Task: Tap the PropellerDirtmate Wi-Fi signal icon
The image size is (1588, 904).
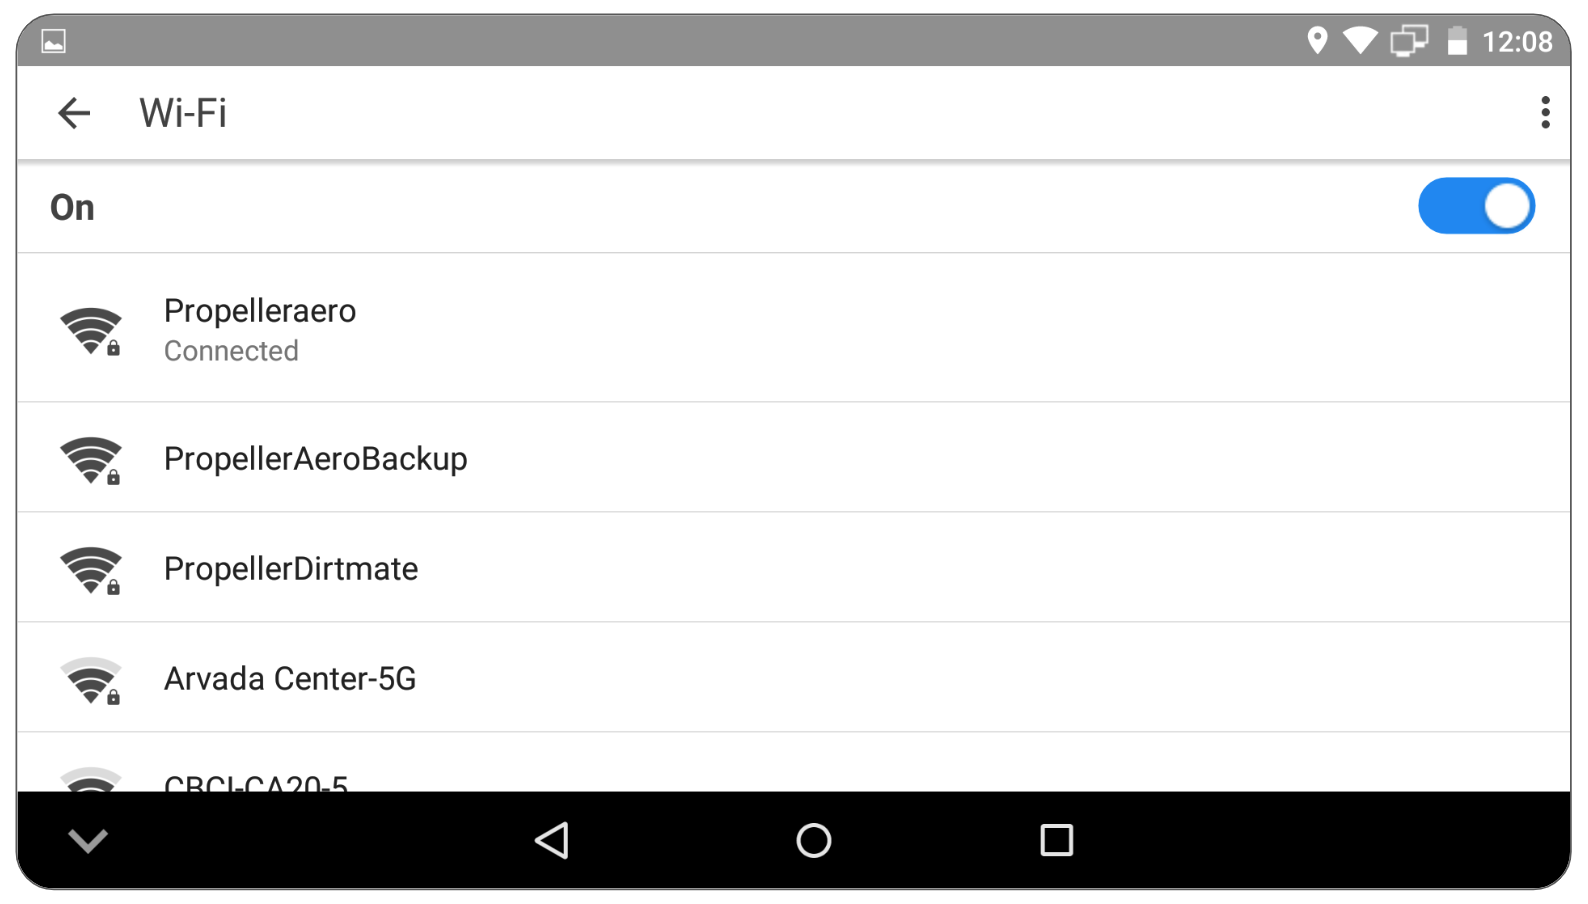Action: point(91,571)
